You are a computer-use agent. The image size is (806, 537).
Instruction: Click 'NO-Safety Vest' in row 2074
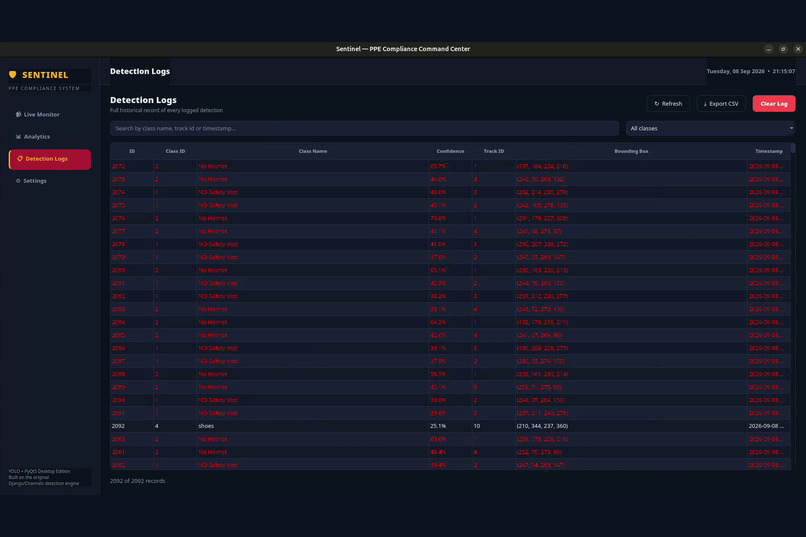(x=313, y=192)
